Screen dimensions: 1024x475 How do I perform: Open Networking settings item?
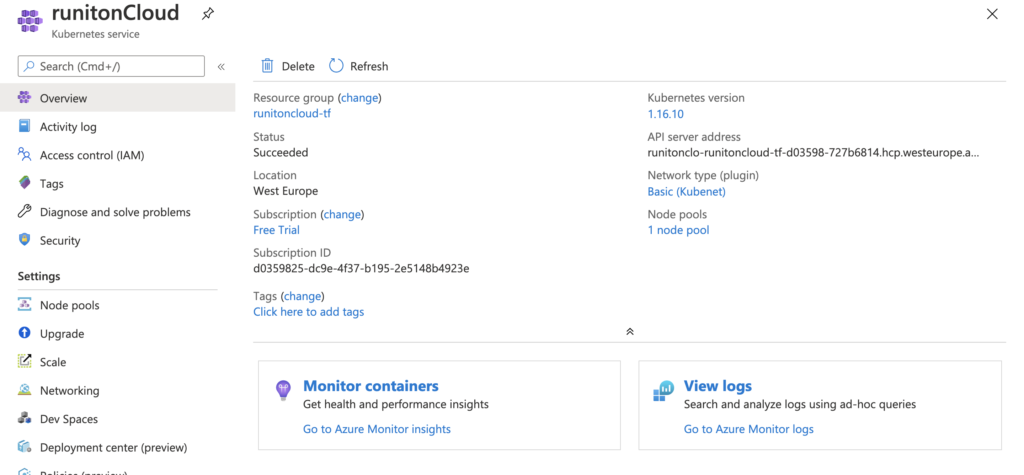point(118,390)
